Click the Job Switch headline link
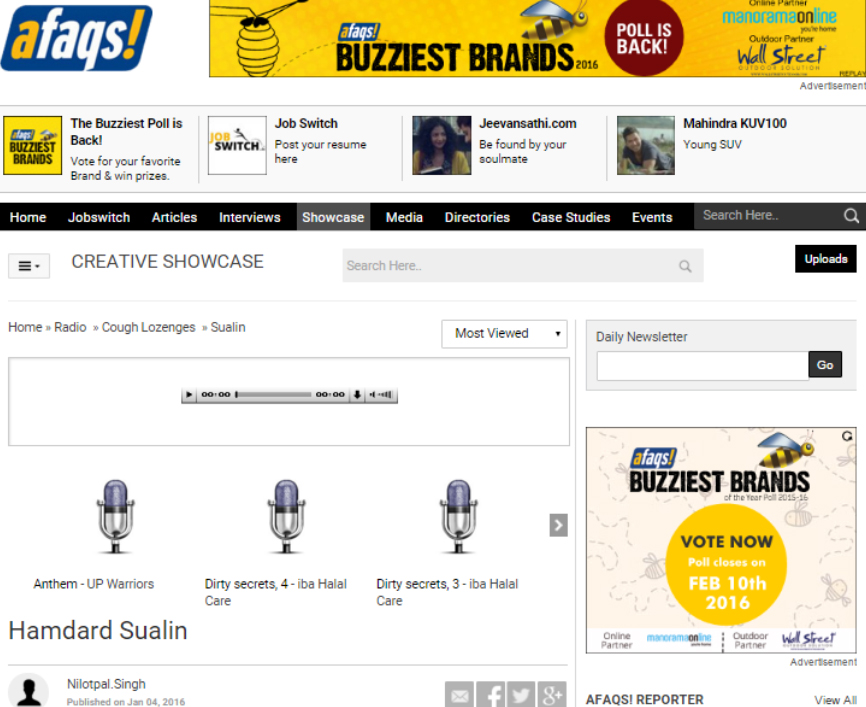The width and height of the screenshot is (866, 707). (x=307, y=123)
